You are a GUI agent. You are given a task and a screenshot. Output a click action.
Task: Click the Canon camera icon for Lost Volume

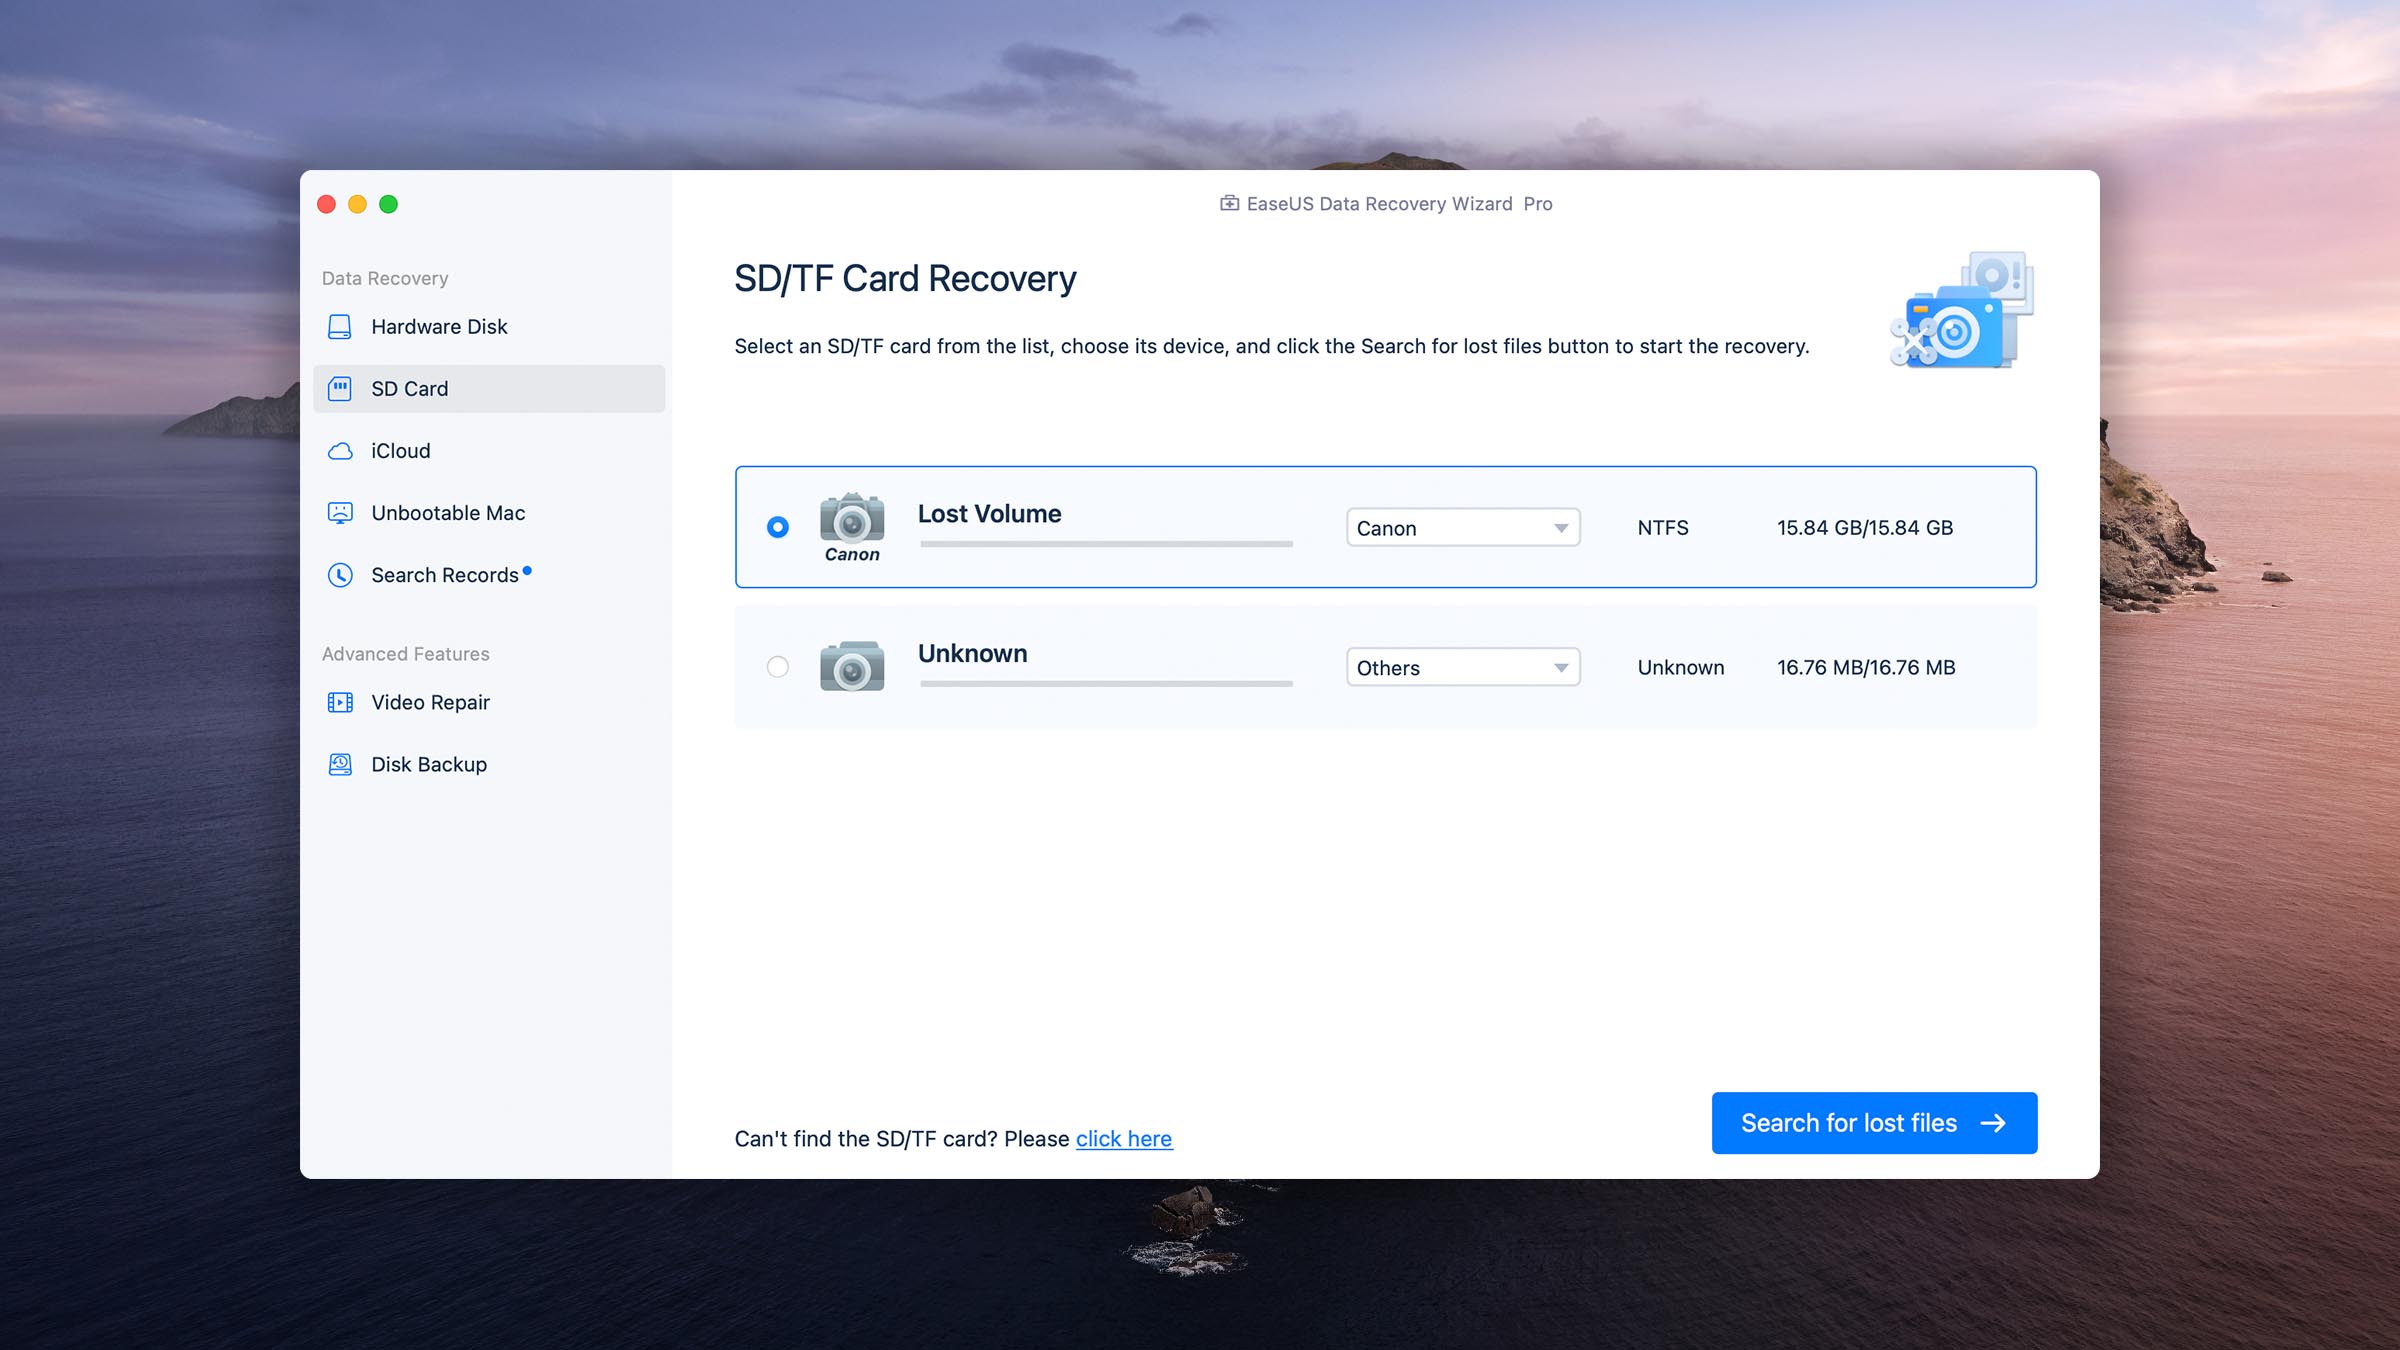click(852, 527)
